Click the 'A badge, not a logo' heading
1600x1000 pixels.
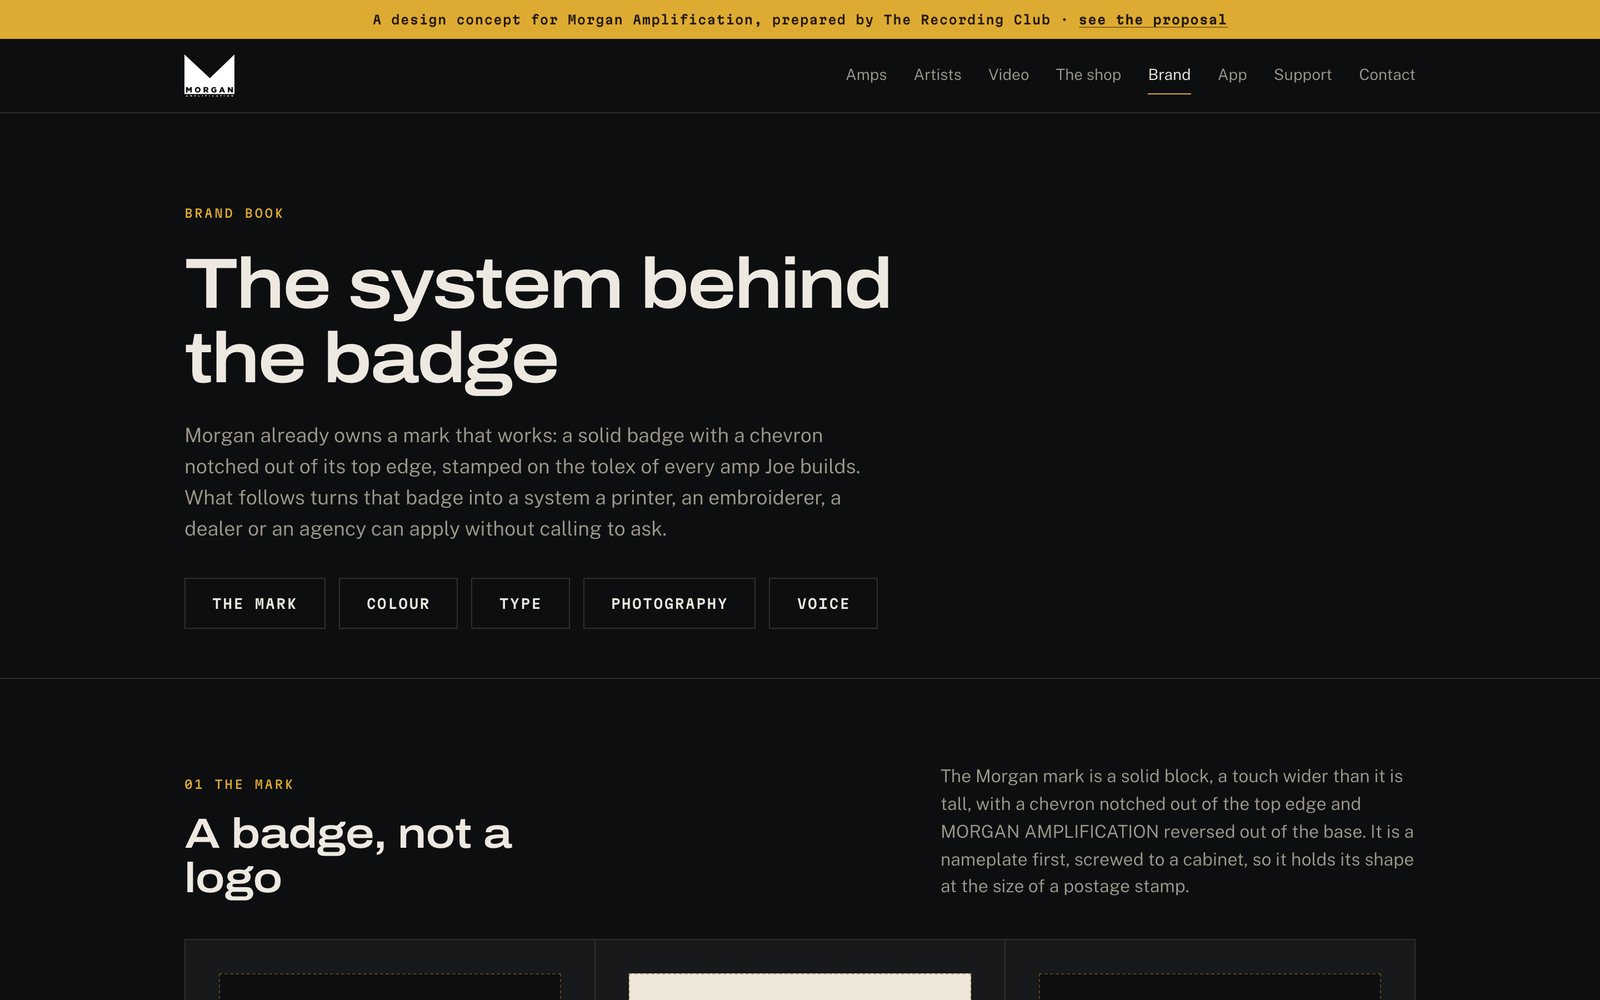coord(348,856)
